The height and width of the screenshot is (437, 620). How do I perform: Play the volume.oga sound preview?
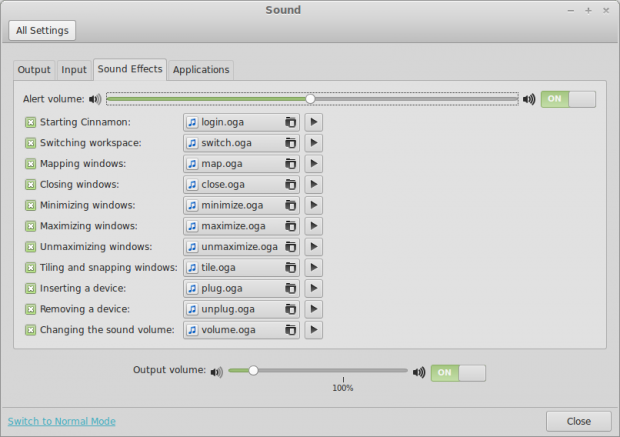(313, 330)
